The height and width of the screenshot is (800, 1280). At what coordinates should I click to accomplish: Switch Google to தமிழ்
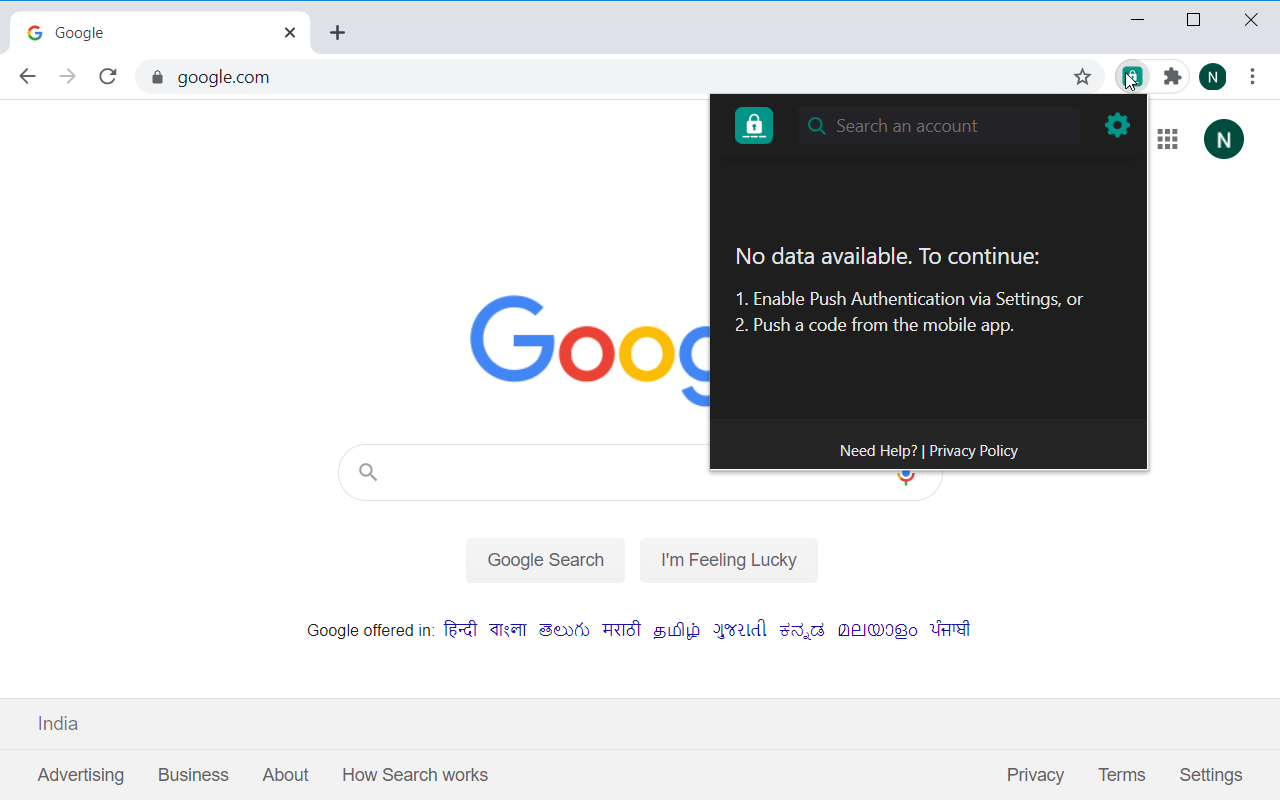click(677, 630)
